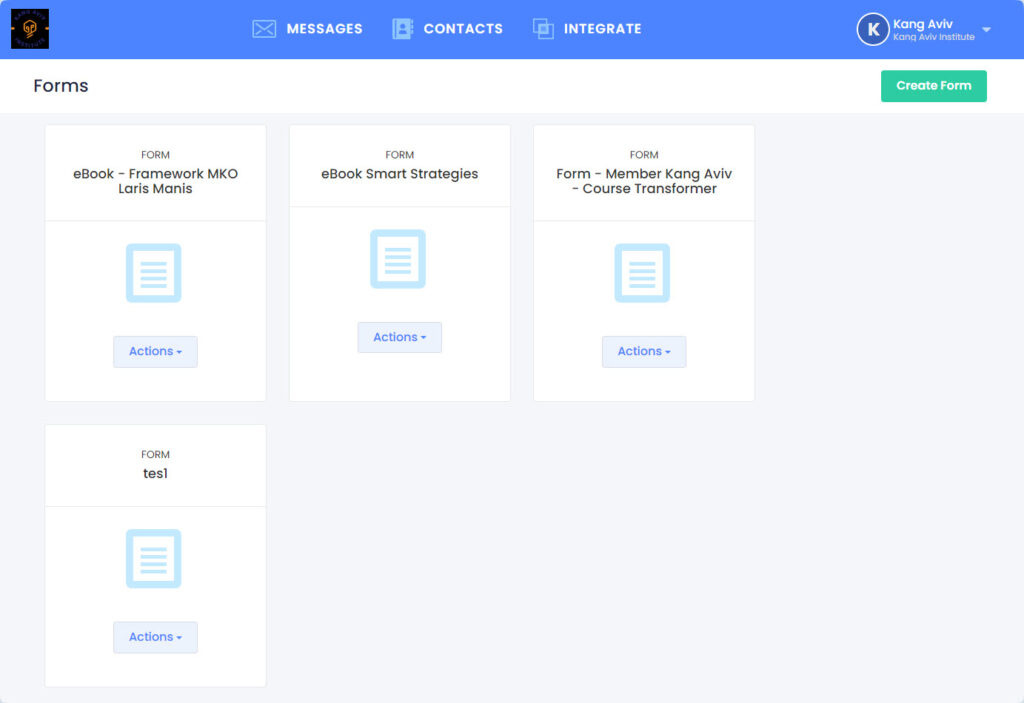Expand Actions menu for Course Transformer form
1024x703 pixels.
[x=643, y=352]
